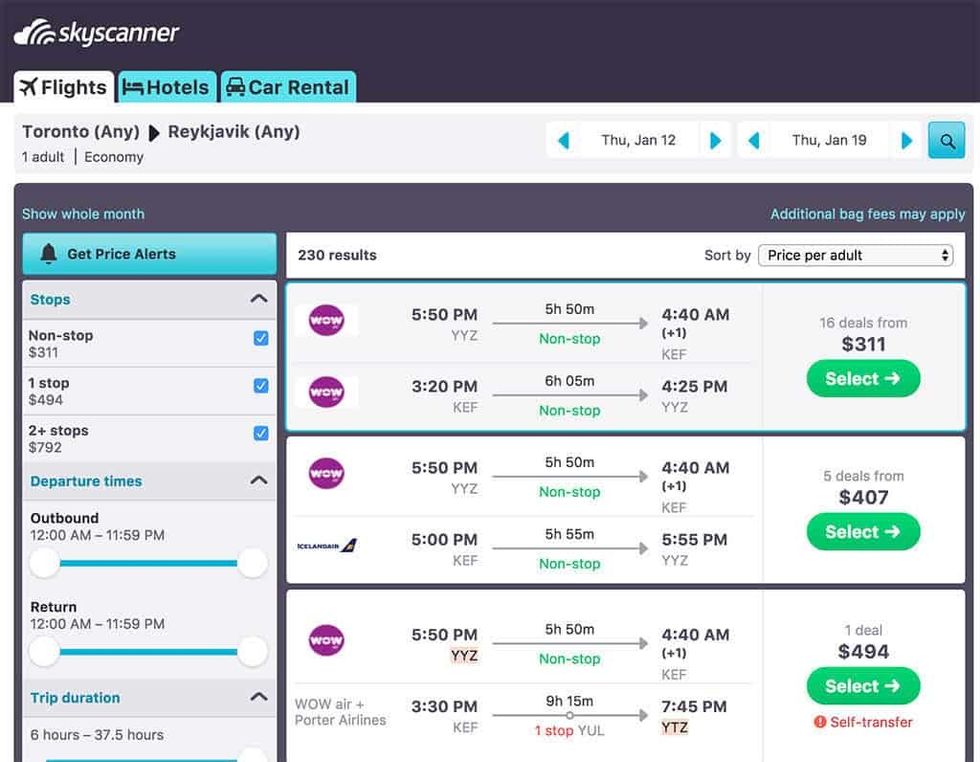The height and width of the screenshot is (762, 980).
Task: Click Icelandair logo on 5:00 PM return flight
Action: 327,545
